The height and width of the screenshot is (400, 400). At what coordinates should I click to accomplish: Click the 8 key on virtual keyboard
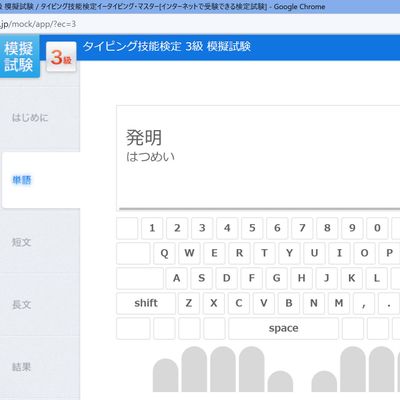(x=327, y=228)
